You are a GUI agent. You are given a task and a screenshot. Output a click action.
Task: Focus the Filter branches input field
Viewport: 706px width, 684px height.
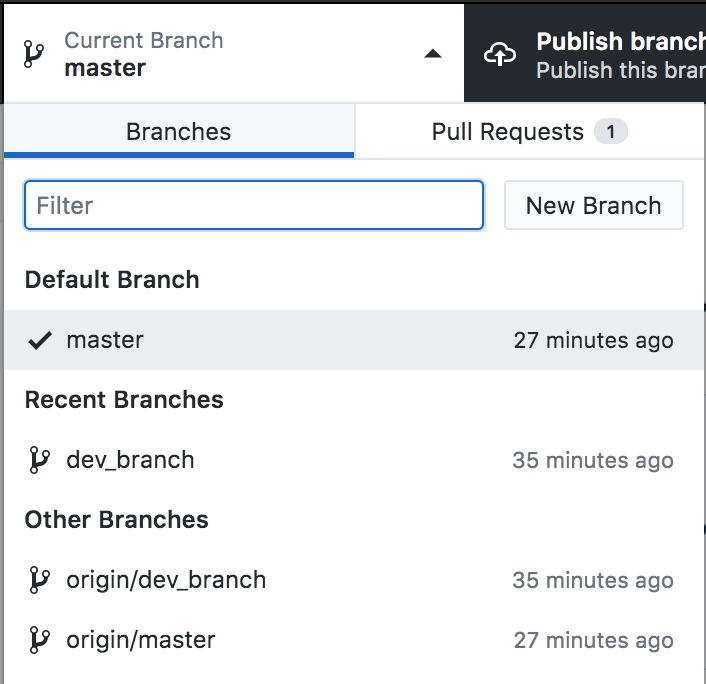click(x=254, y=206)
